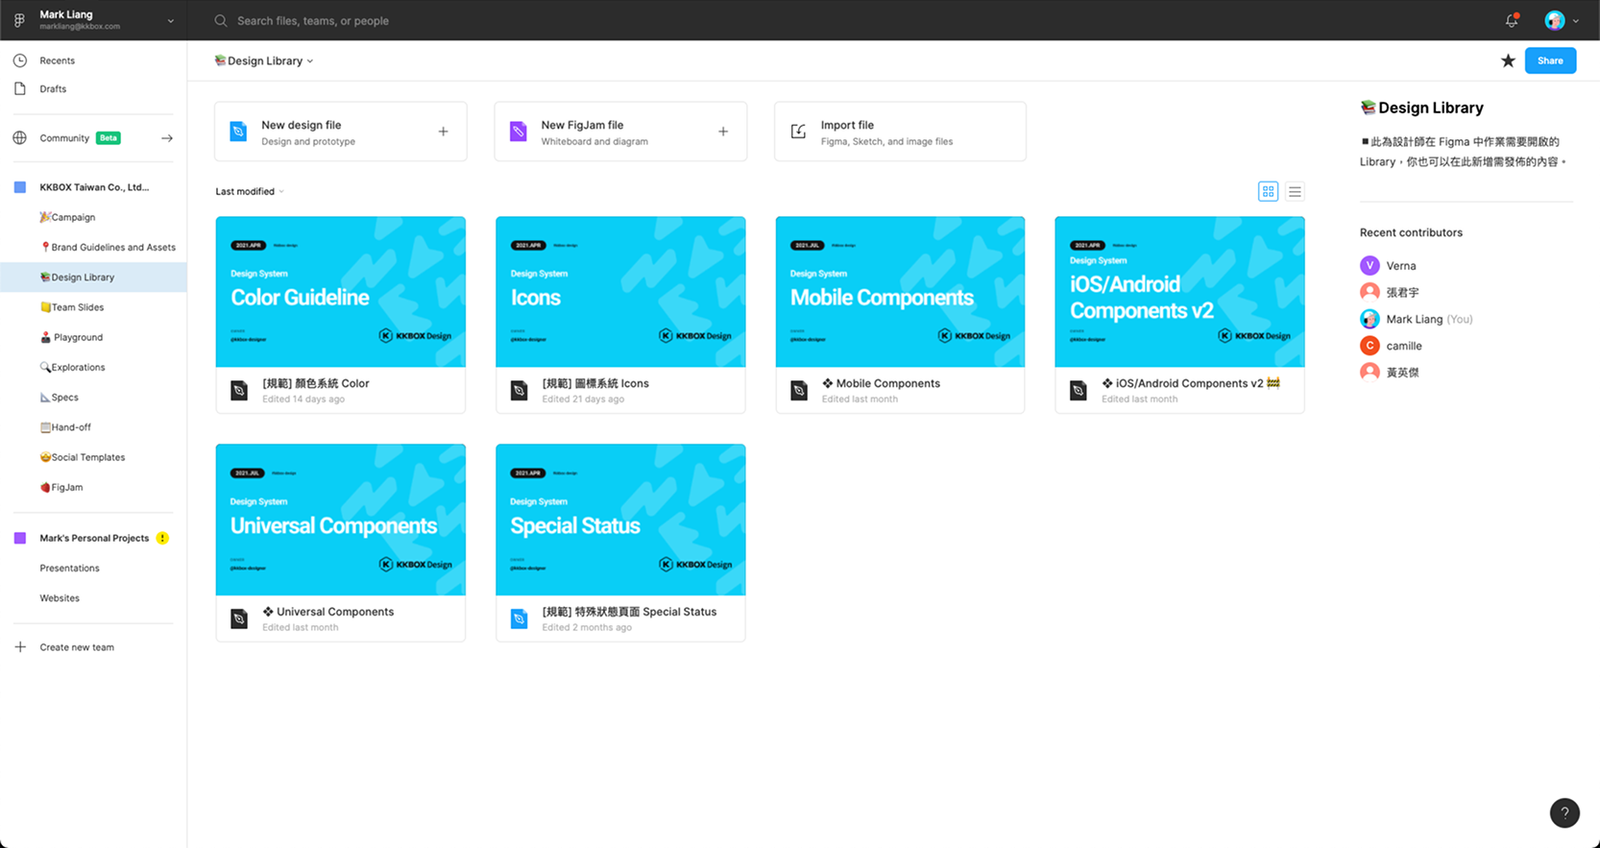Select the Design Library project in sidebar
The height and width of the screenshot is (848, 1600).
[x=94, y=277]
